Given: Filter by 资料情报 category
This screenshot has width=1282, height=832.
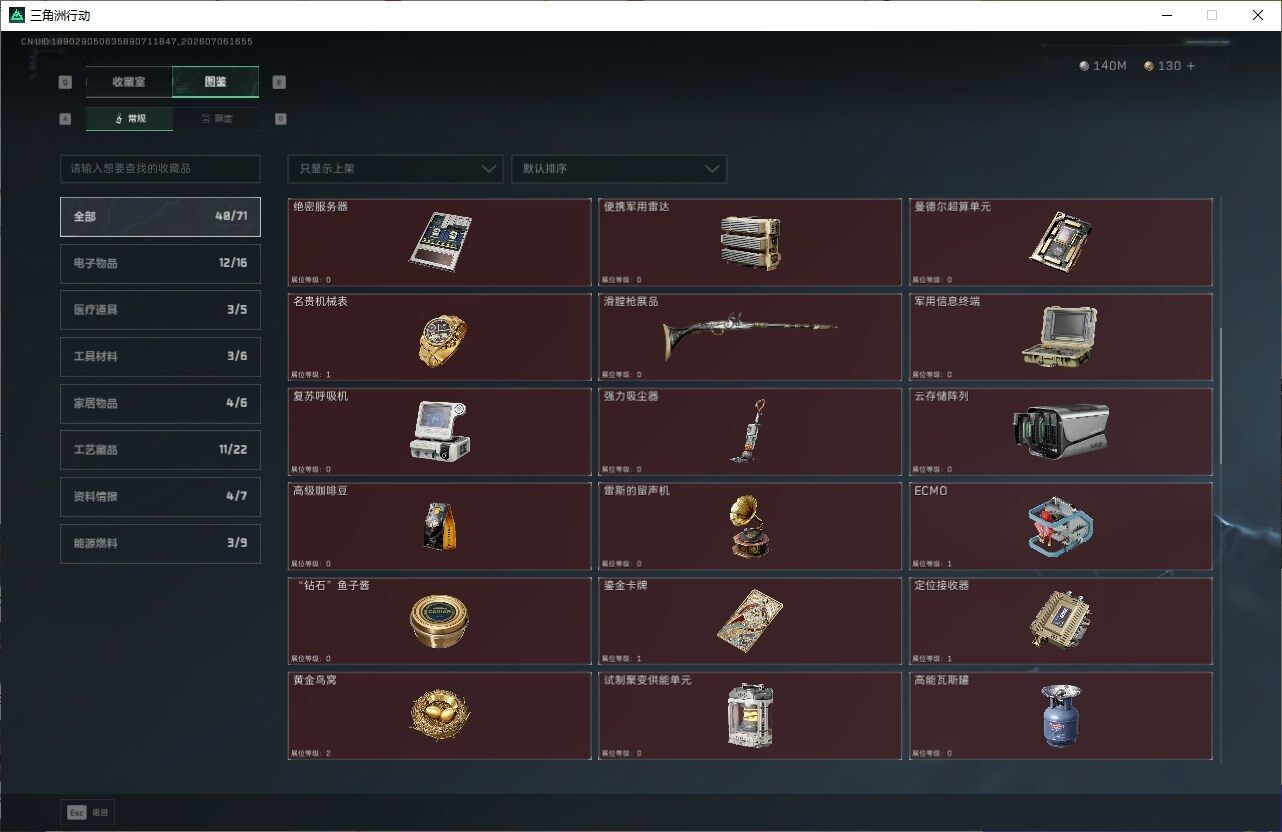Looking at the screenshot, I should click(160, 496).
